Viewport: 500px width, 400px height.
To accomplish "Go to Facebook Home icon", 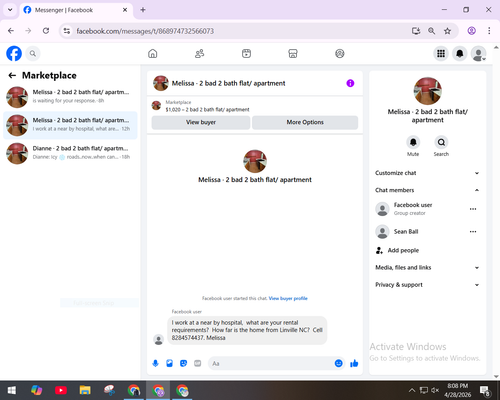I will [x=153, y=53].
